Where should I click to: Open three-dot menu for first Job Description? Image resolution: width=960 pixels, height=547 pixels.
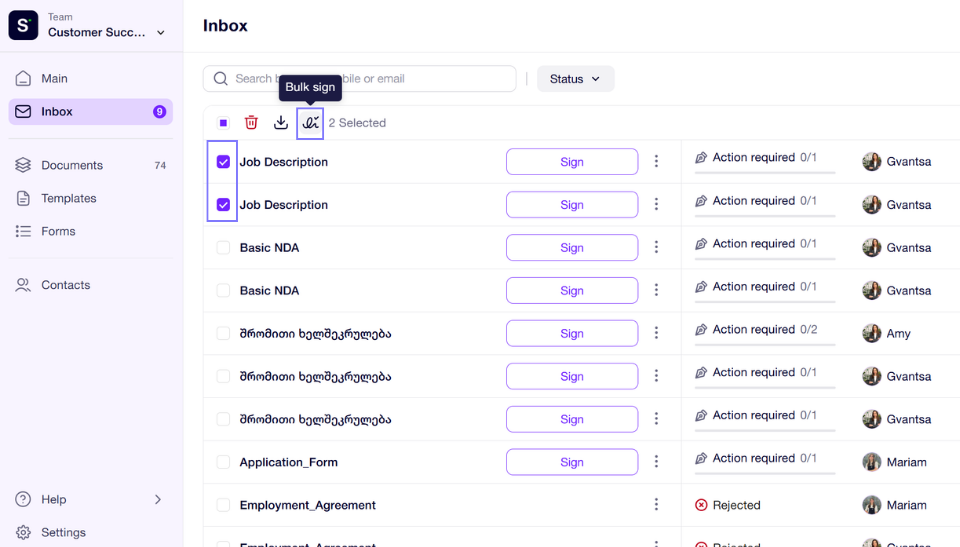[656, 161]
